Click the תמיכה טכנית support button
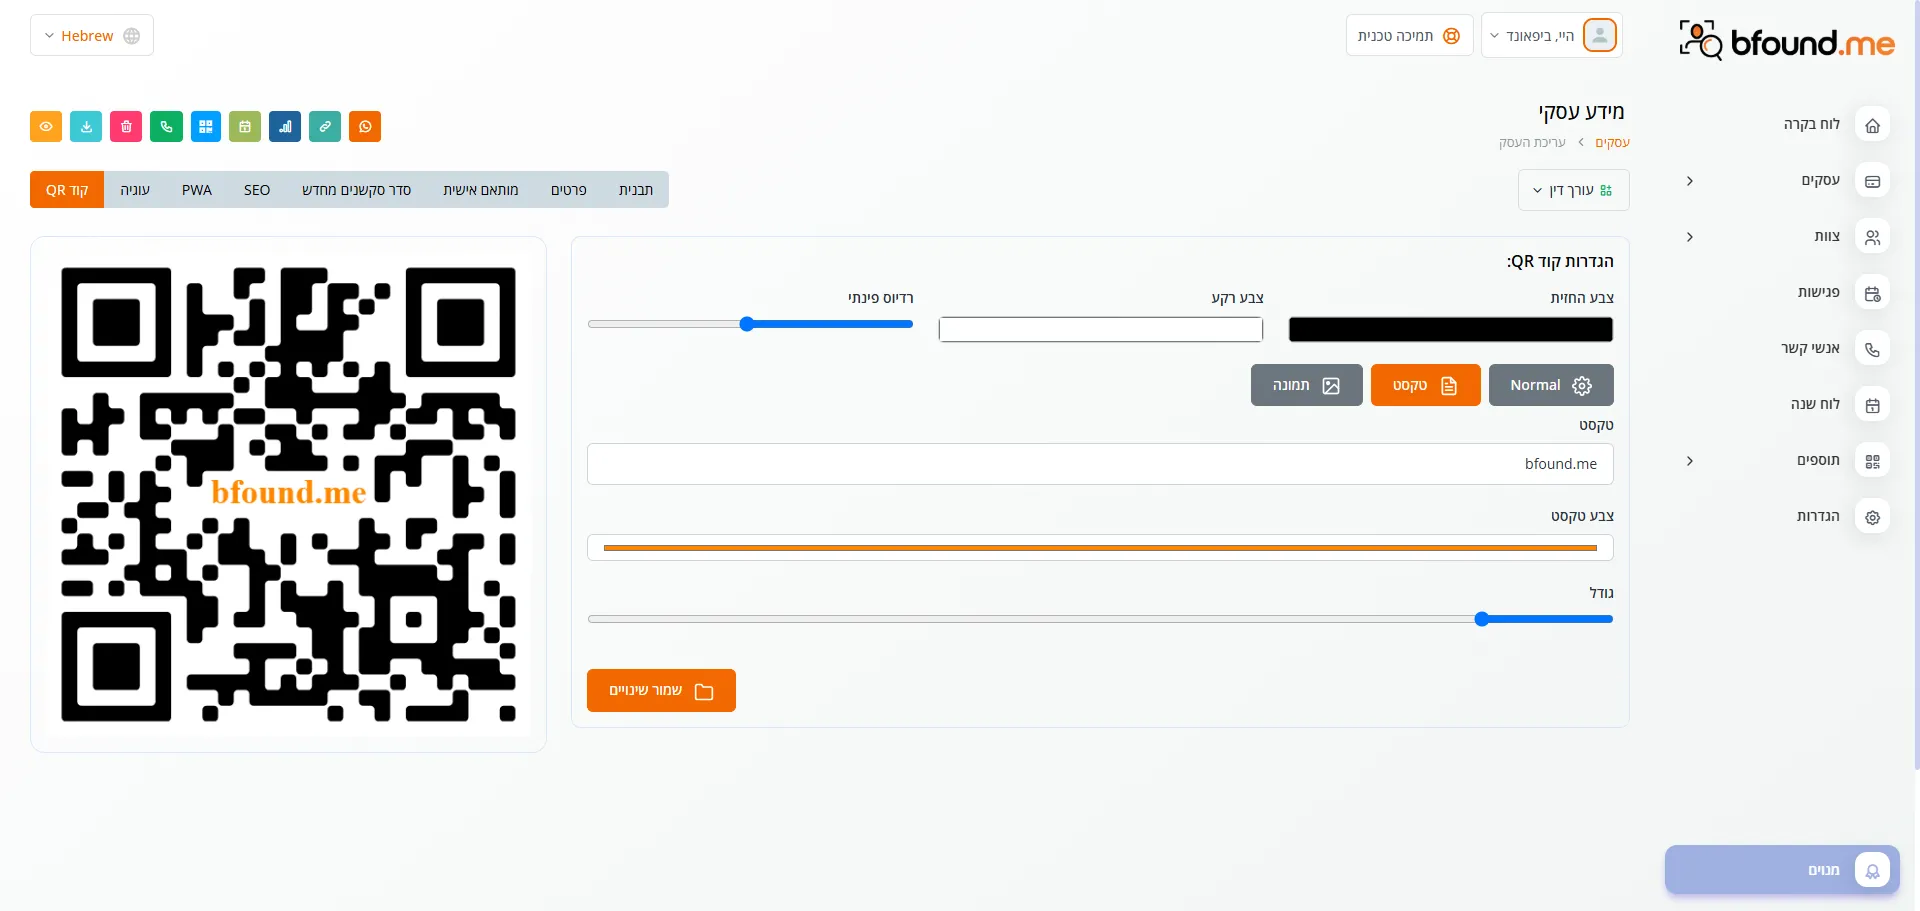1920x911 pixels. click(x=1409, y=36)
